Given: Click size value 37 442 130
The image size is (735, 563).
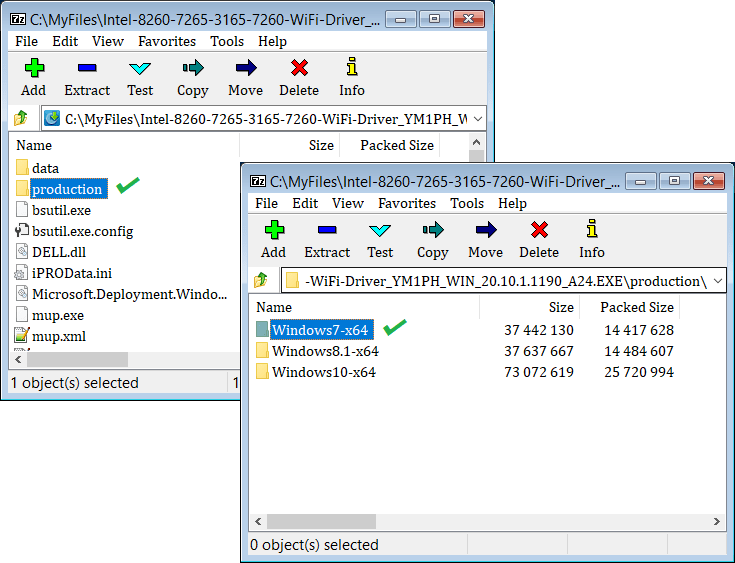Looking at the screenshot, I should click(539, 330).
